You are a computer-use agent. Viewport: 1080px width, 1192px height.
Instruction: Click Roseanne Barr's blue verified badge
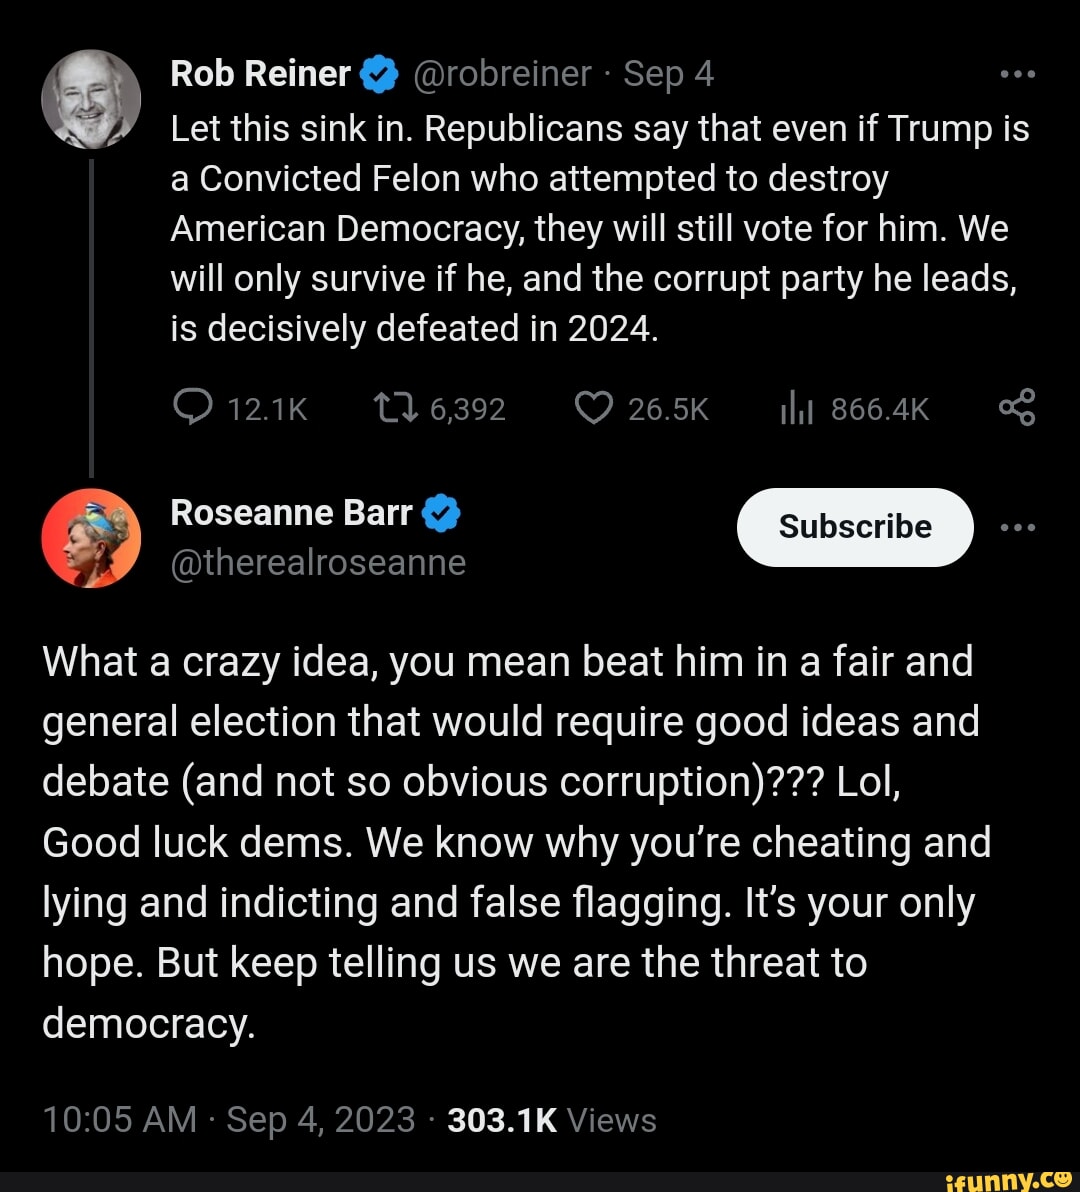point(441,514)
